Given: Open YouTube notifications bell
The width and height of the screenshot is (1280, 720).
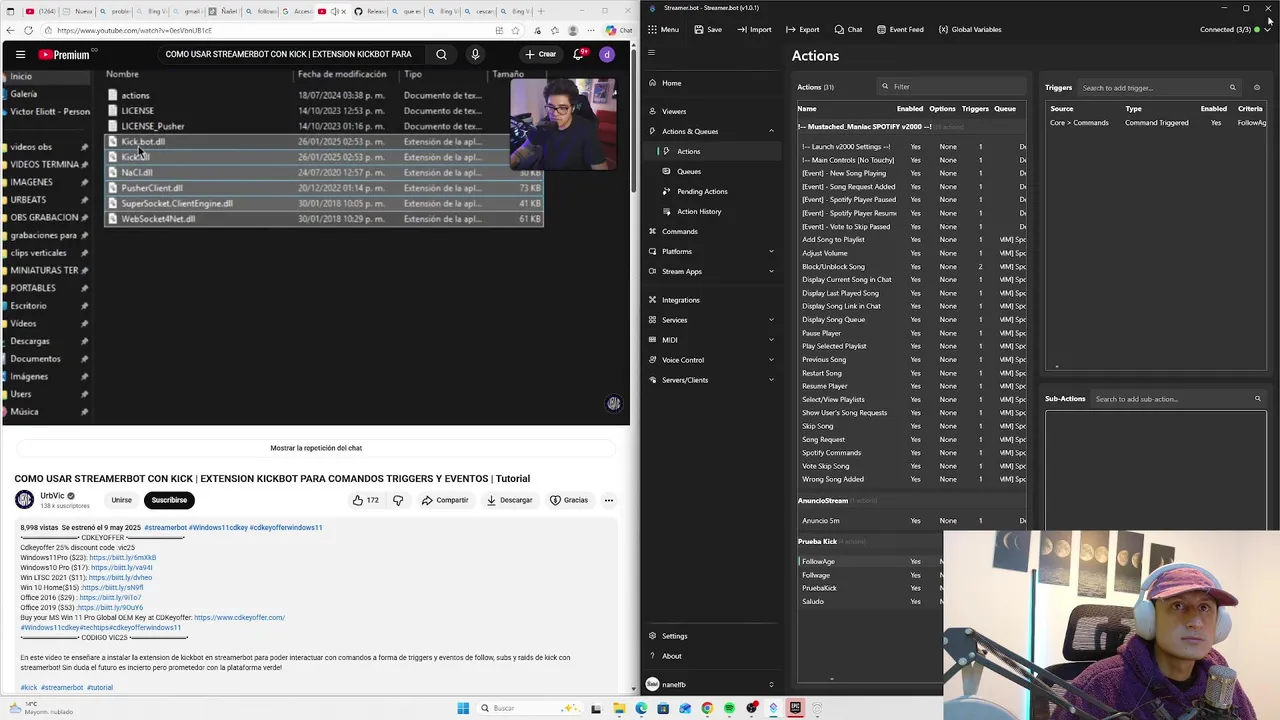Looking at the screenshot, I should click(578, 55).
